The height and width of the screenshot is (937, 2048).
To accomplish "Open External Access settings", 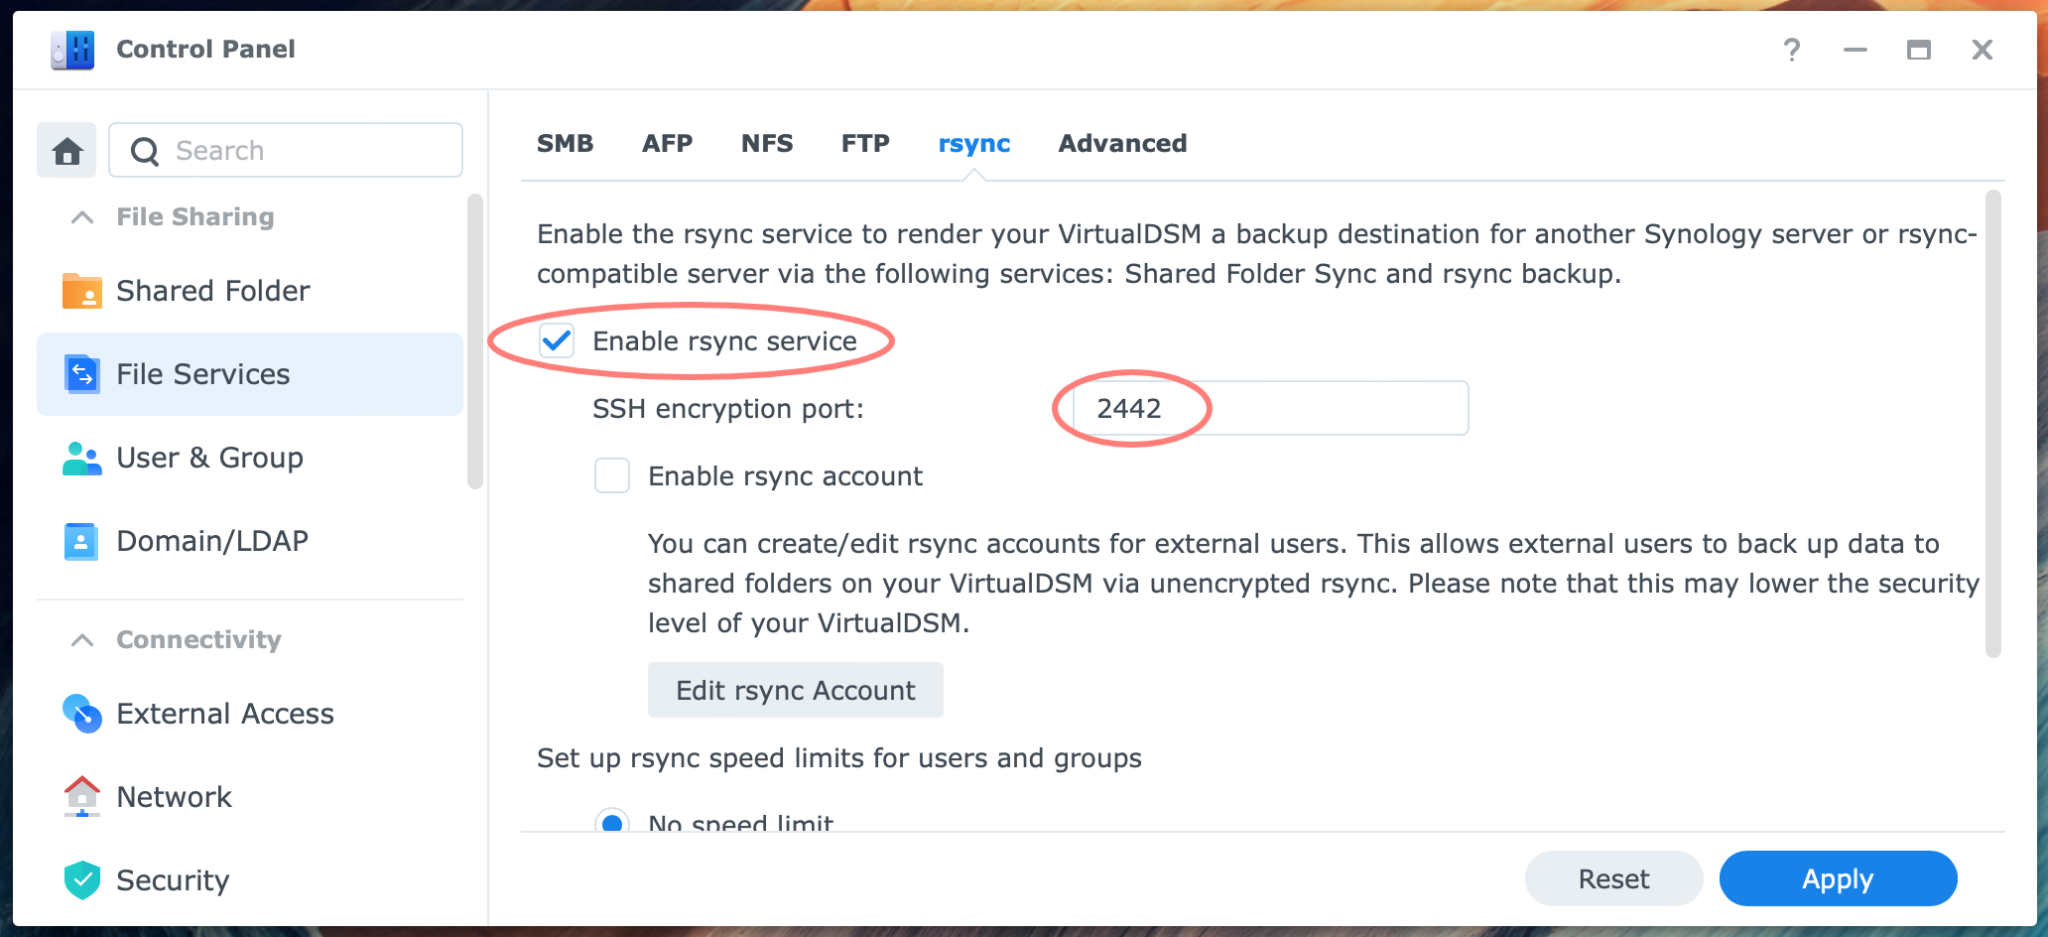I will 83,714.
